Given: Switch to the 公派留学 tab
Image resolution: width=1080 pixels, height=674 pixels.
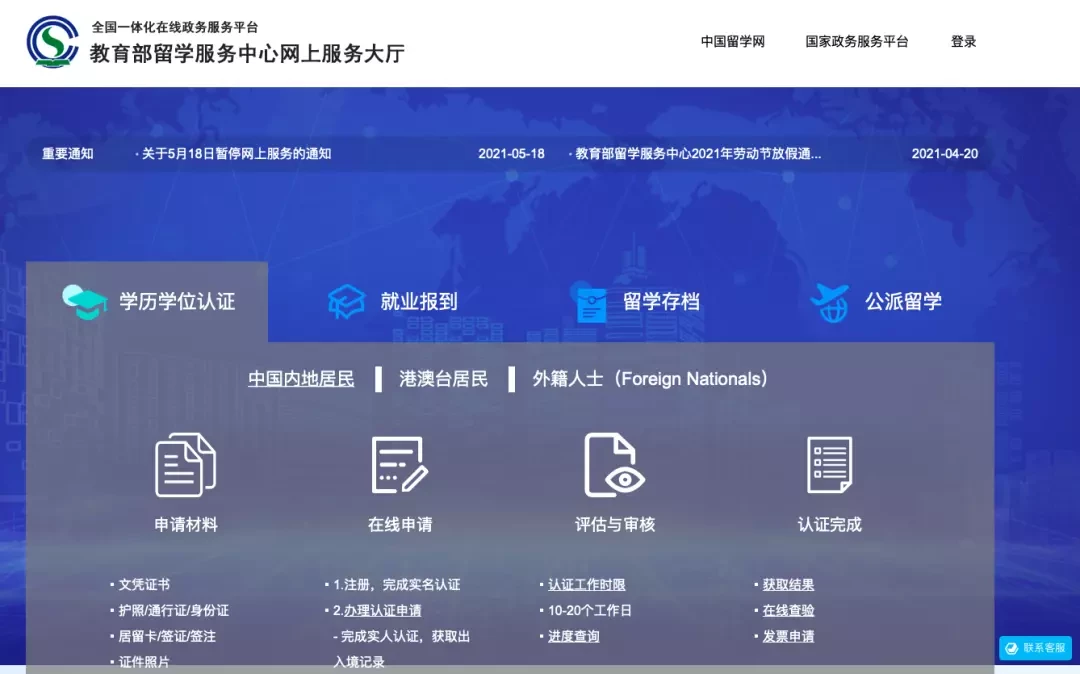Looking at the screenshot, I should 876,302.
